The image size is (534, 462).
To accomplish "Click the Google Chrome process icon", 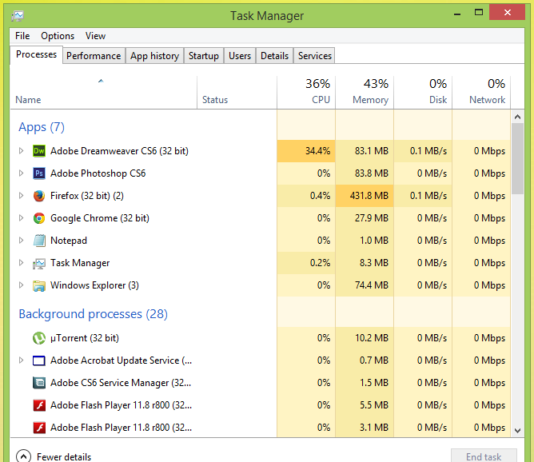I will coord(39,218).
